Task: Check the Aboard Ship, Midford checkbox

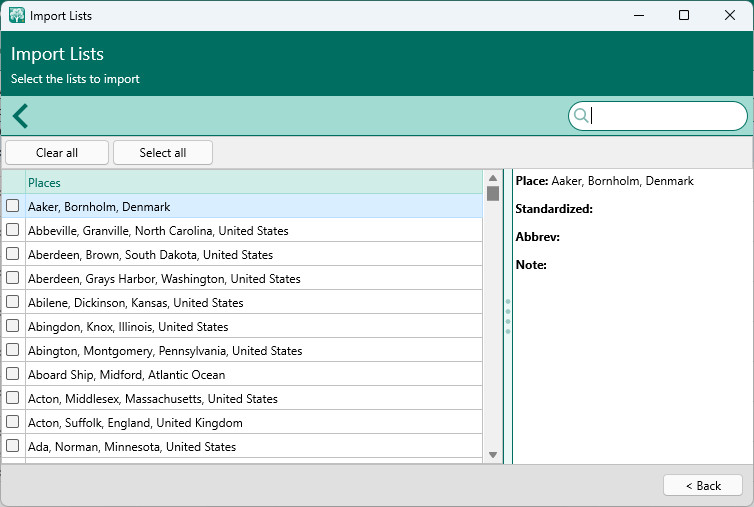Action: [13, 374]
